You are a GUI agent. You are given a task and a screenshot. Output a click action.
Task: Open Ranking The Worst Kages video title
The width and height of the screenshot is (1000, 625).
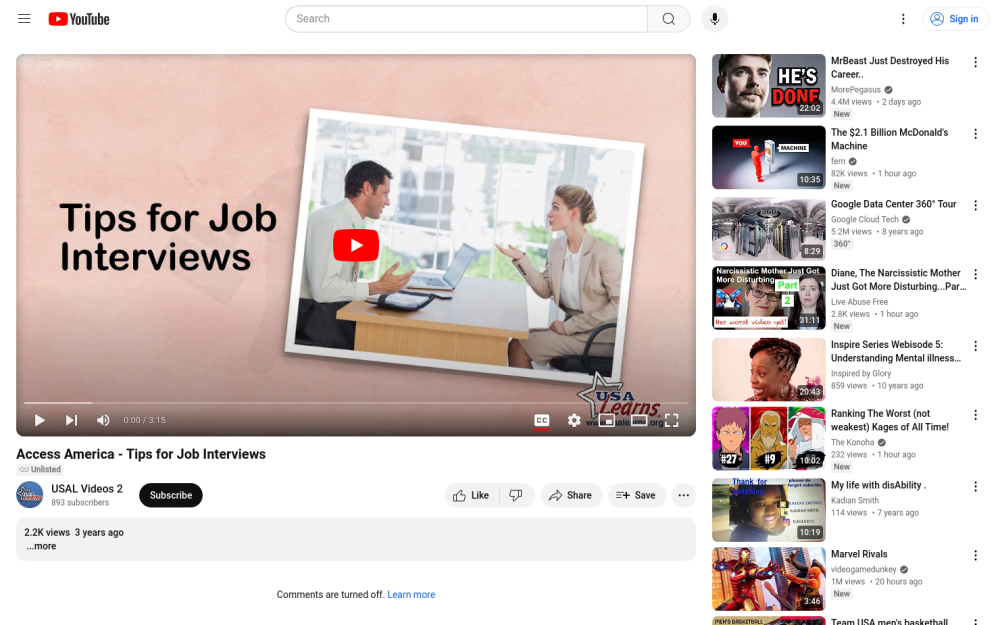click(890, 420)
